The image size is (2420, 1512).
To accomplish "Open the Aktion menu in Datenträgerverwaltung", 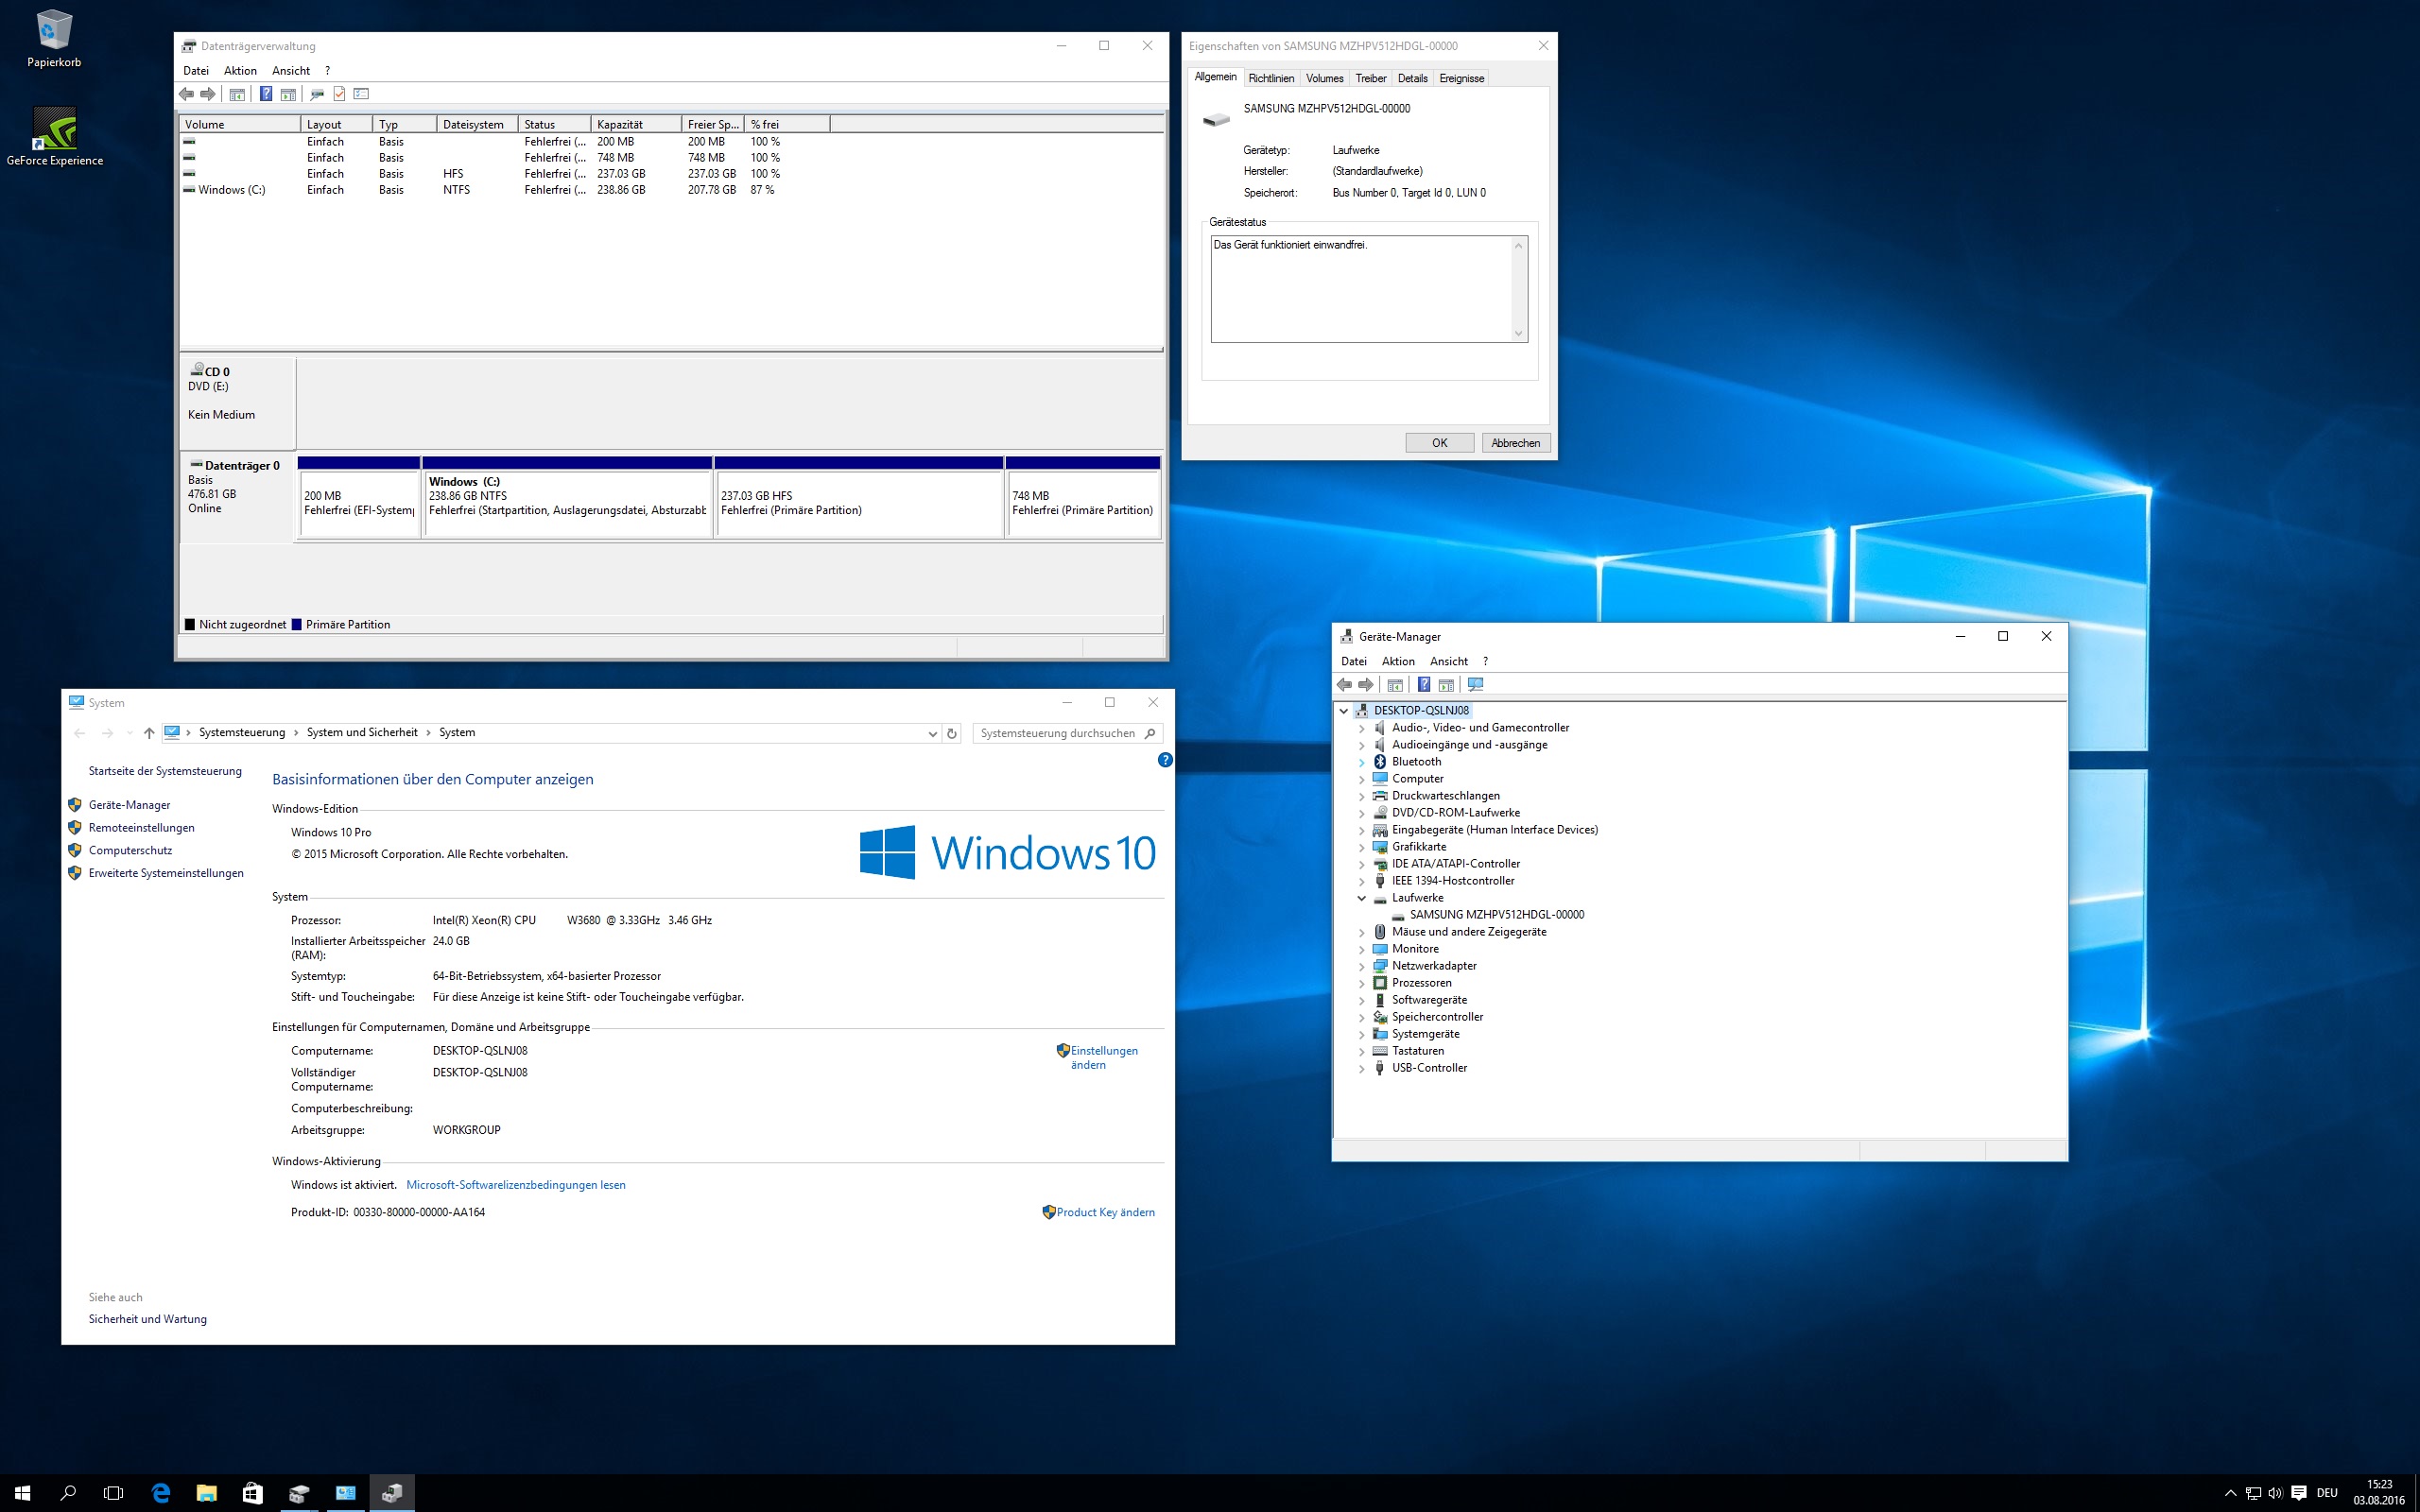I will 240,71.
